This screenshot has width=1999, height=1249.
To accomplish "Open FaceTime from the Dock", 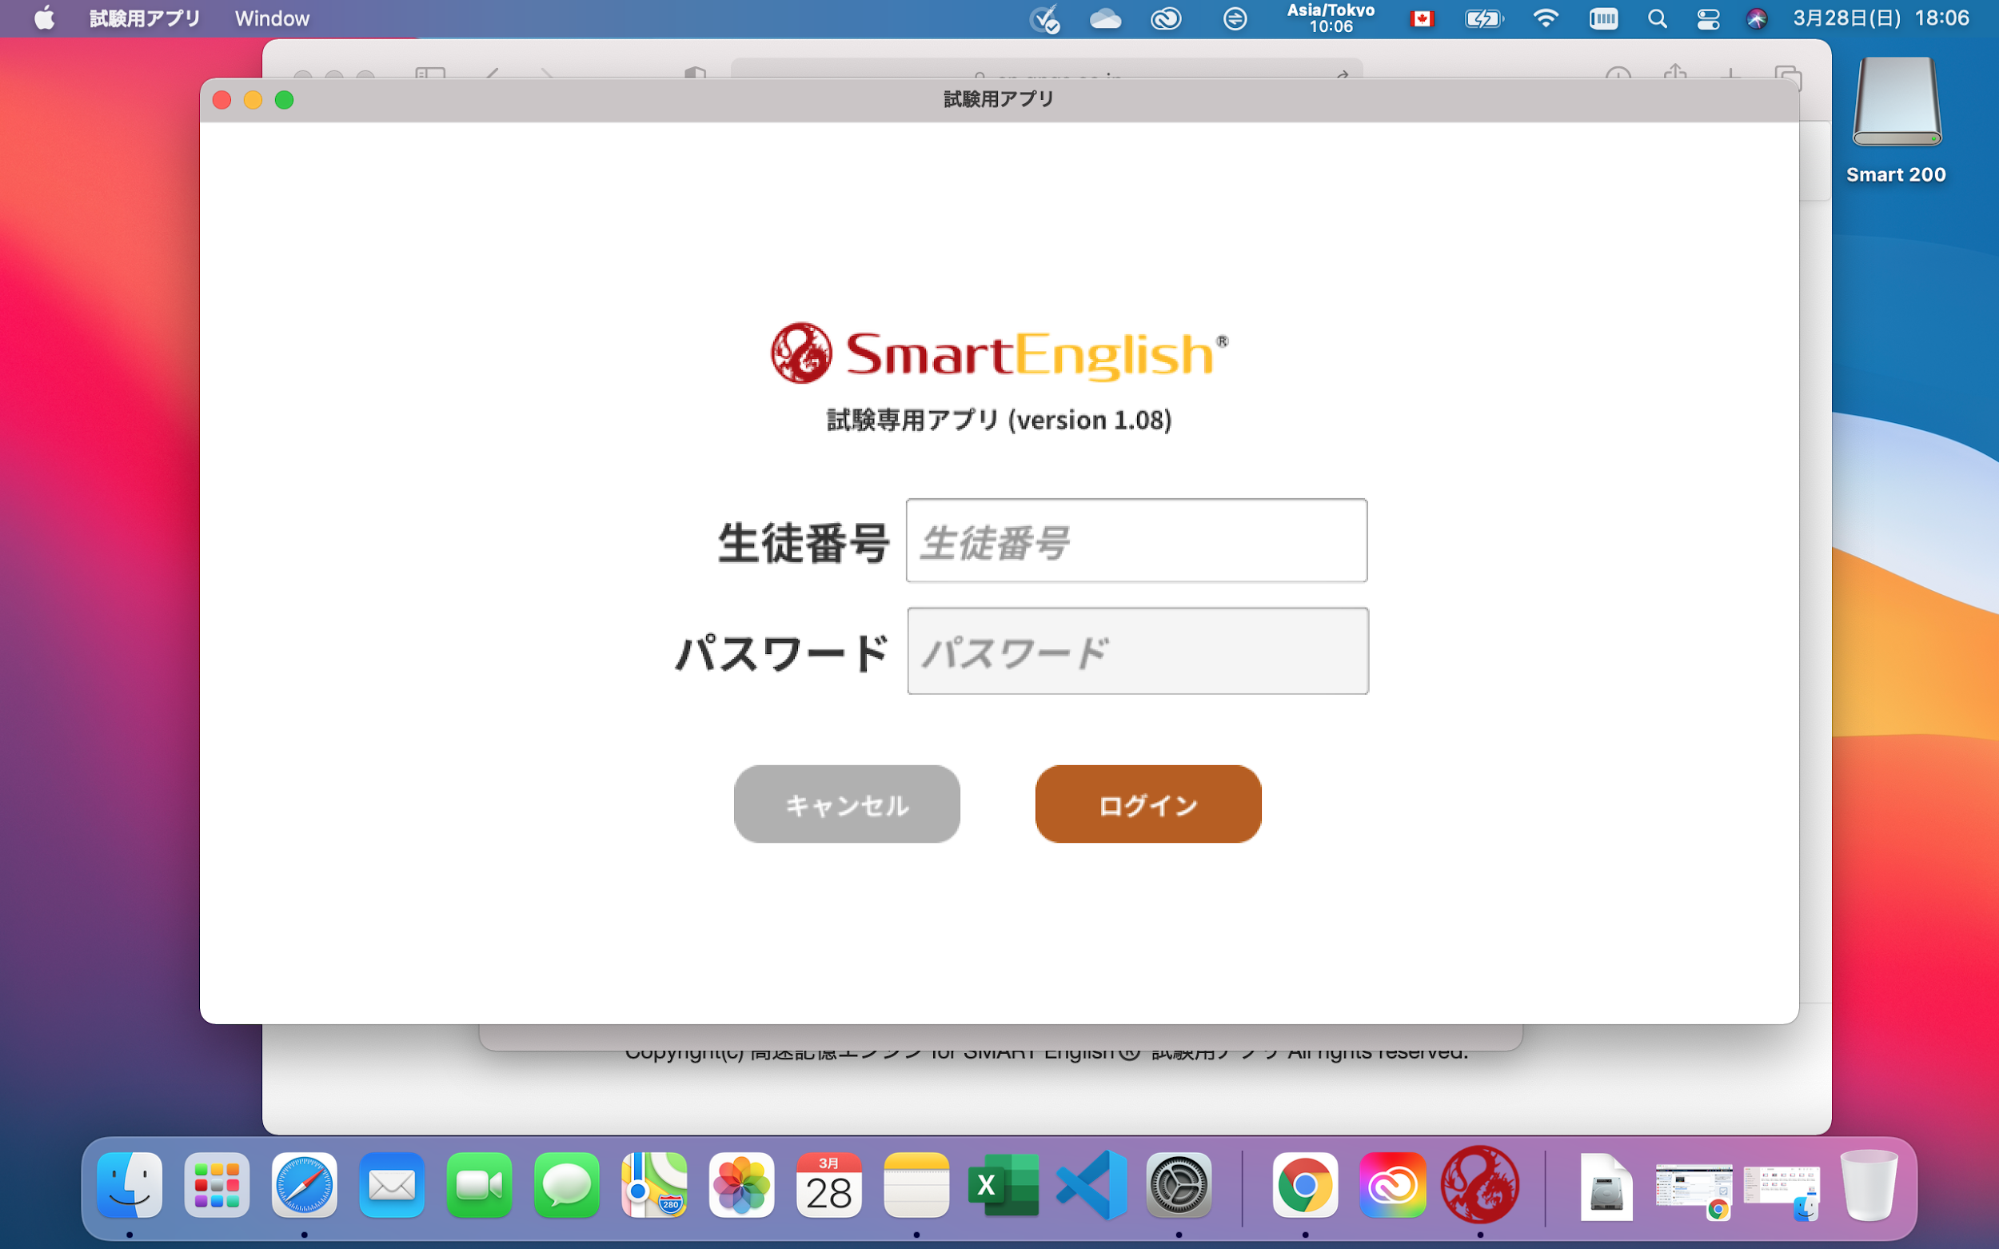I will click(479, 1185).
